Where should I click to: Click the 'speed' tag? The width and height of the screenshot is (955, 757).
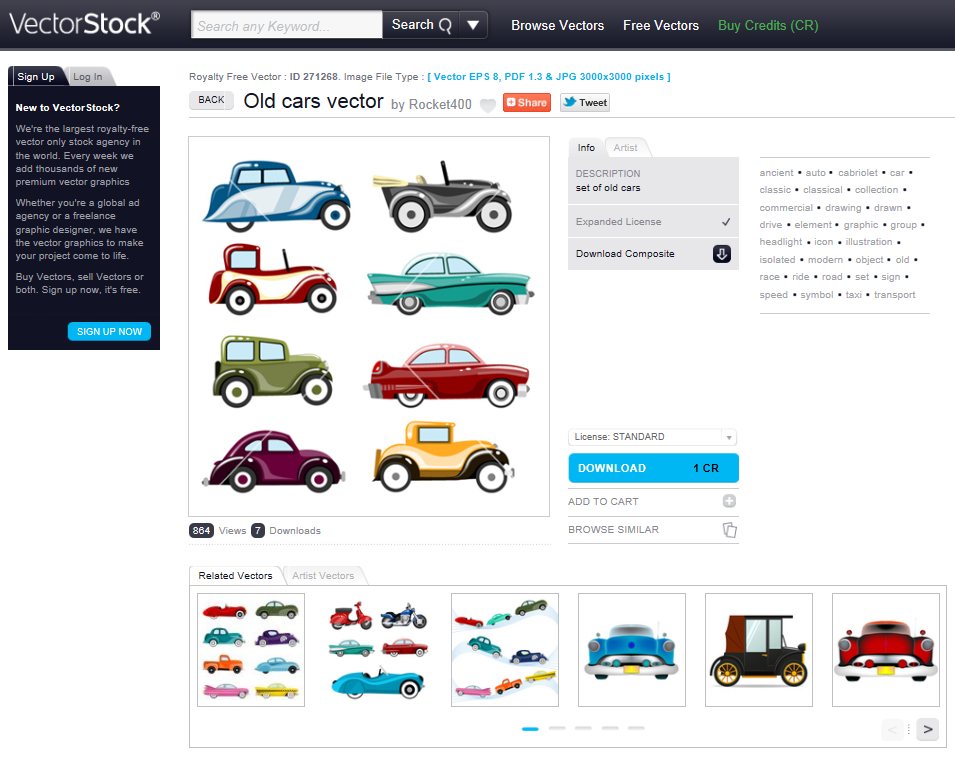(x=774, y=295)
